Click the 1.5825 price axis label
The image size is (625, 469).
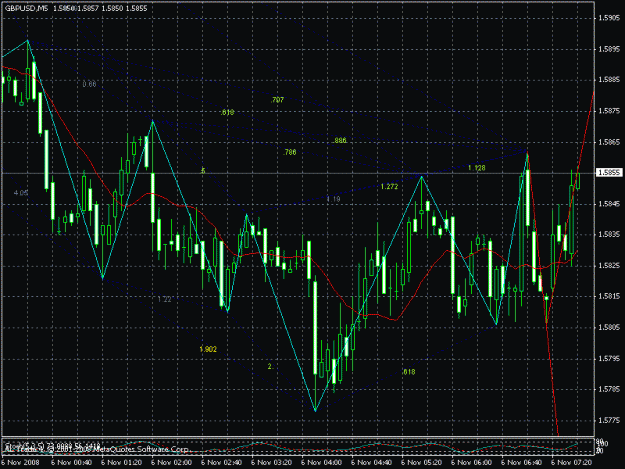[x=609, y=265]
